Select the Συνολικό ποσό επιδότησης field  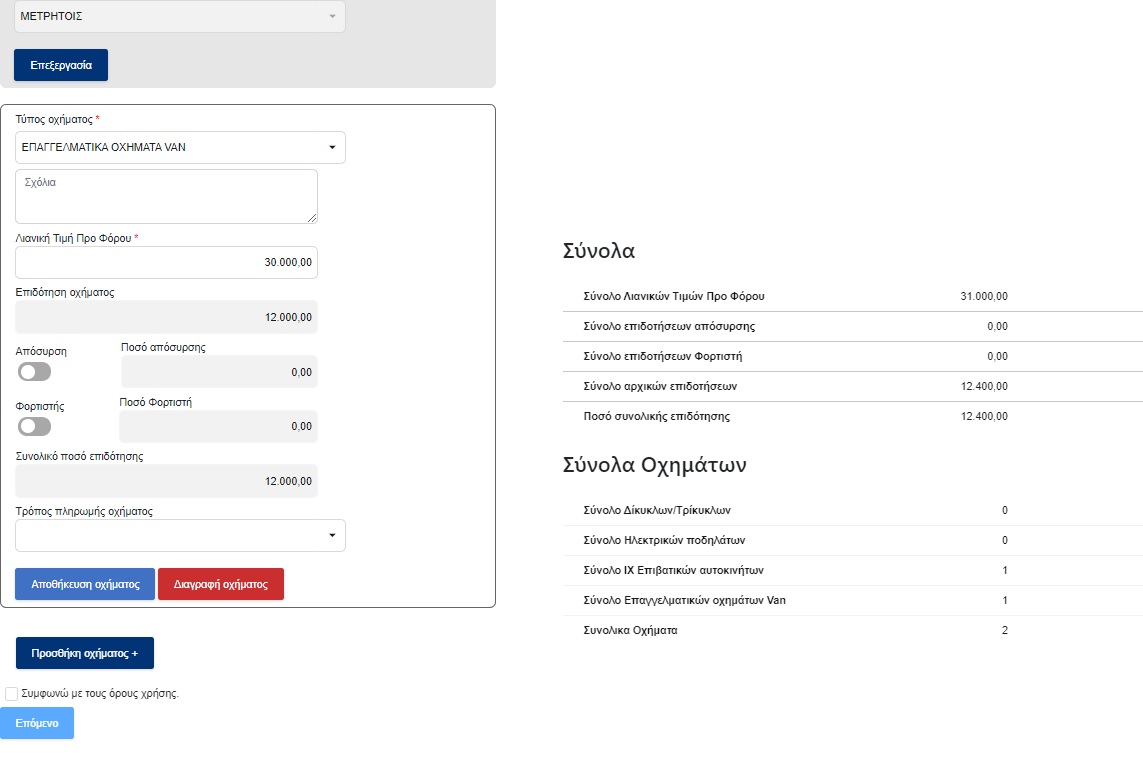coord(166,481)
